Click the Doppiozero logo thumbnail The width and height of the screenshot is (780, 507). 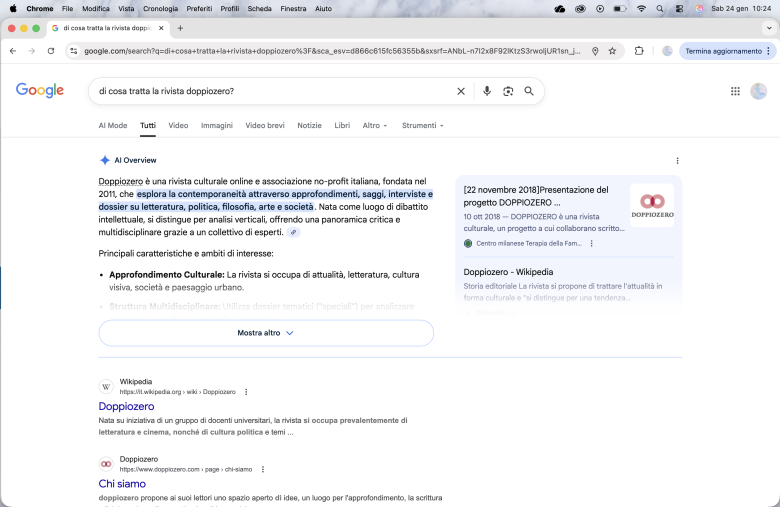(x=651, y=205)
